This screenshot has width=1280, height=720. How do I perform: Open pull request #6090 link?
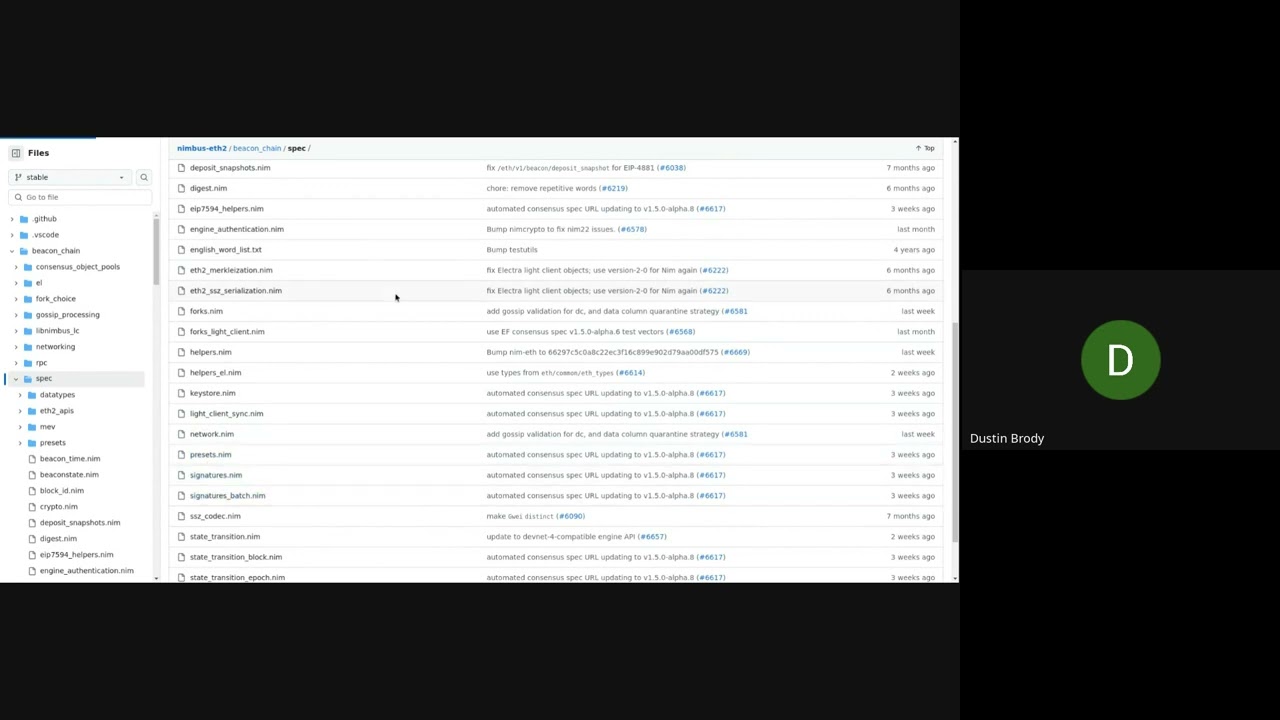point(571,516)
